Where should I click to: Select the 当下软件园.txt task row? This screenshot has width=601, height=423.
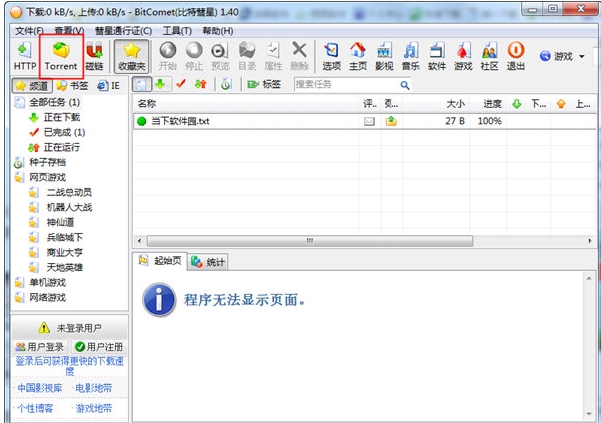pos(364,121)
